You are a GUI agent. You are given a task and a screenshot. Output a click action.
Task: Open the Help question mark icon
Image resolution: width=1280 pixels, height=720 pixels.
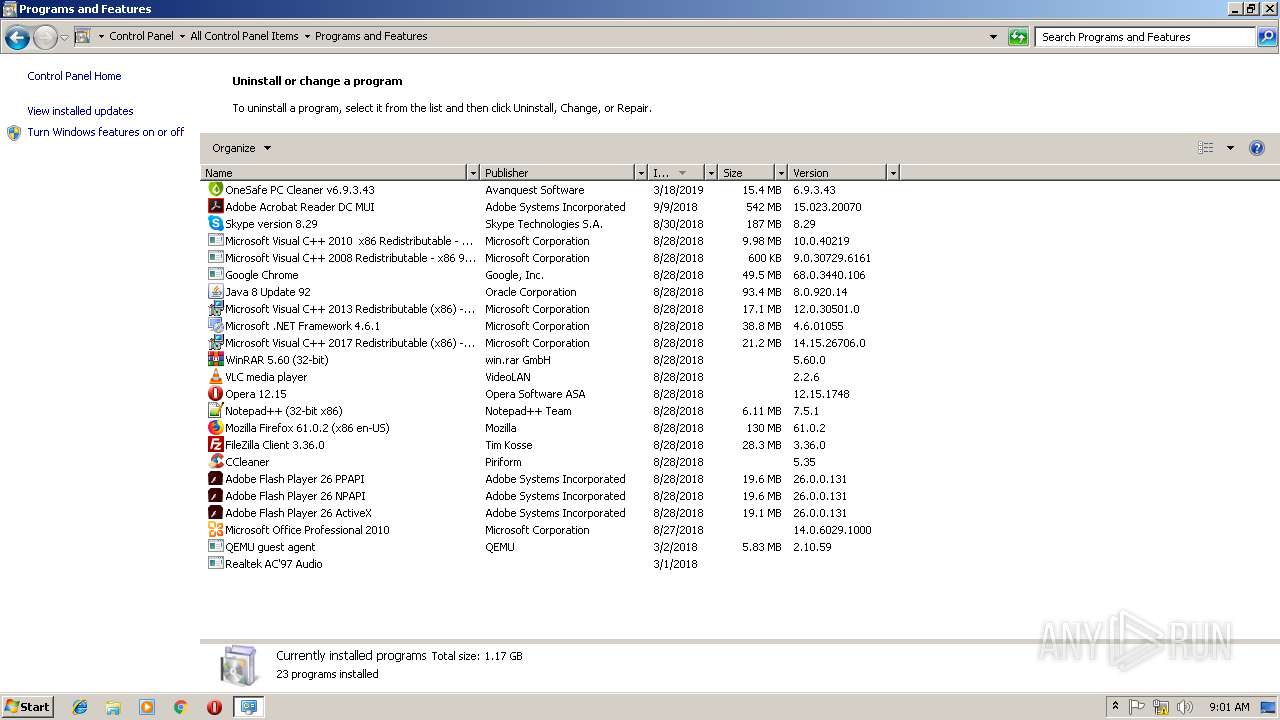pos(1257,148)
